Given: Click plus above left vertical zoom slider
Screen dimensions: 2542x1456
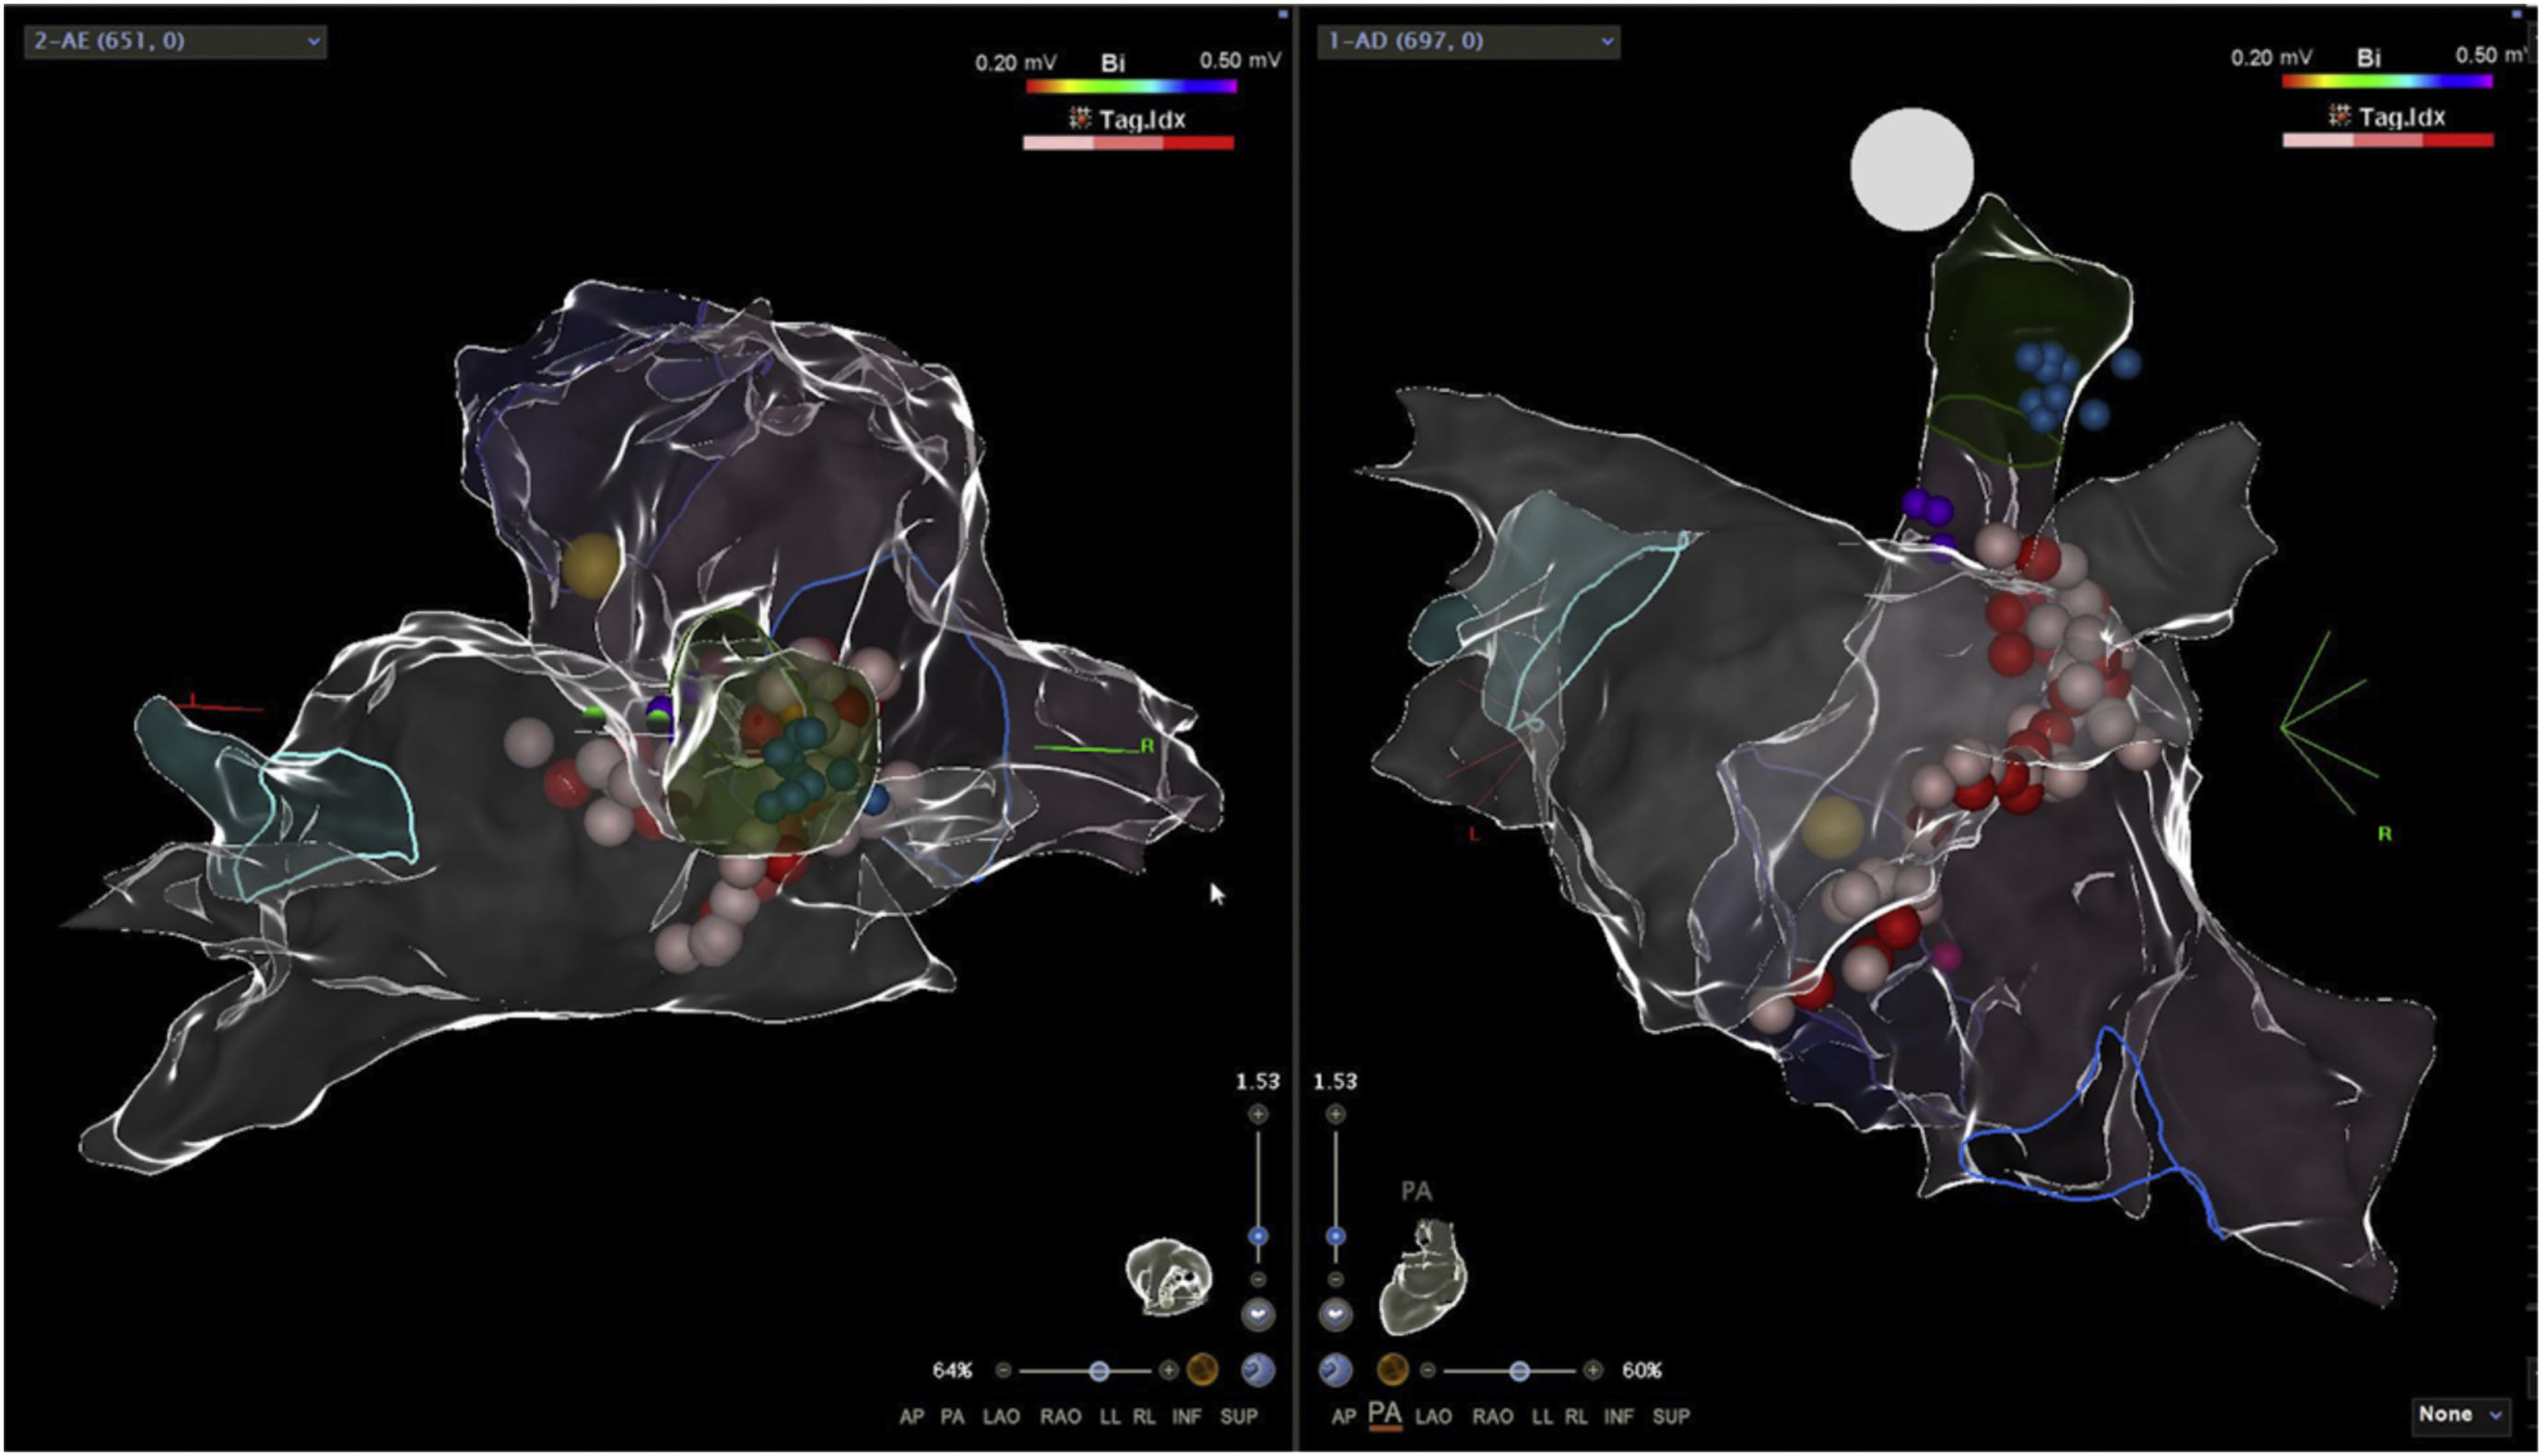Looking at the screenshot, I should pos(1257,1114).
